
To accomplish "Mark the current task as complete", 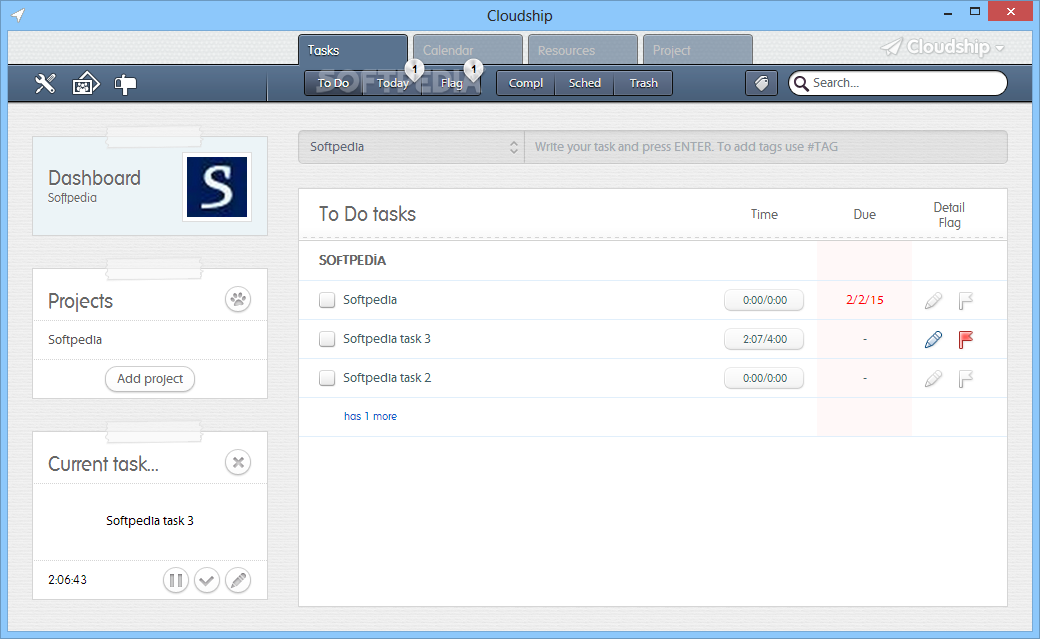I will pos(207,581).
